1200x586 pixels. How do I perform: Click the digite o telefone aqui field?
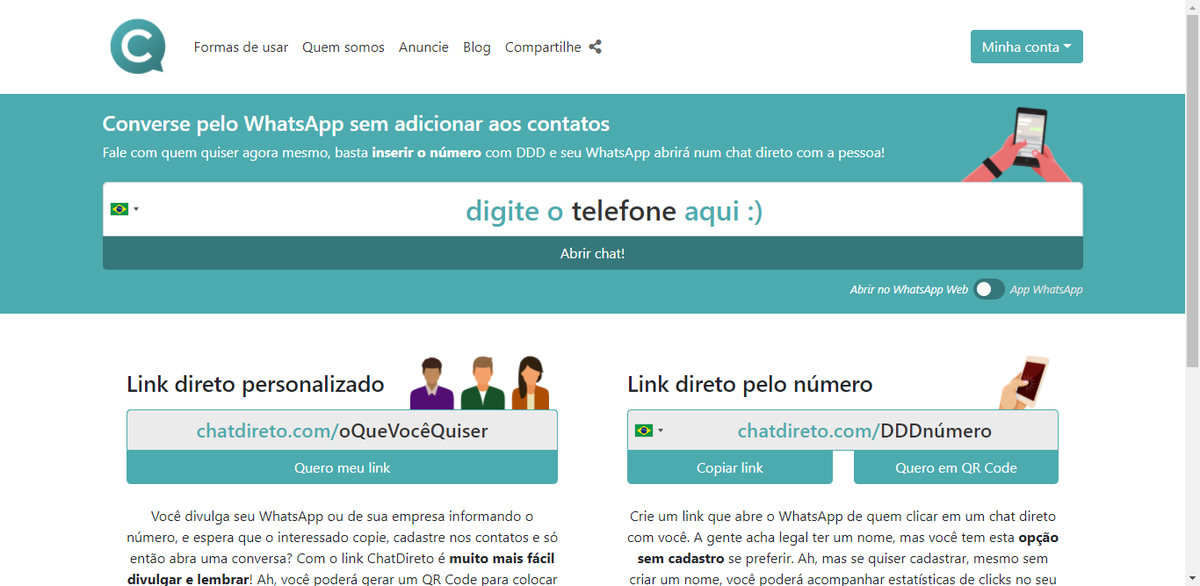(x=615, y=210)
